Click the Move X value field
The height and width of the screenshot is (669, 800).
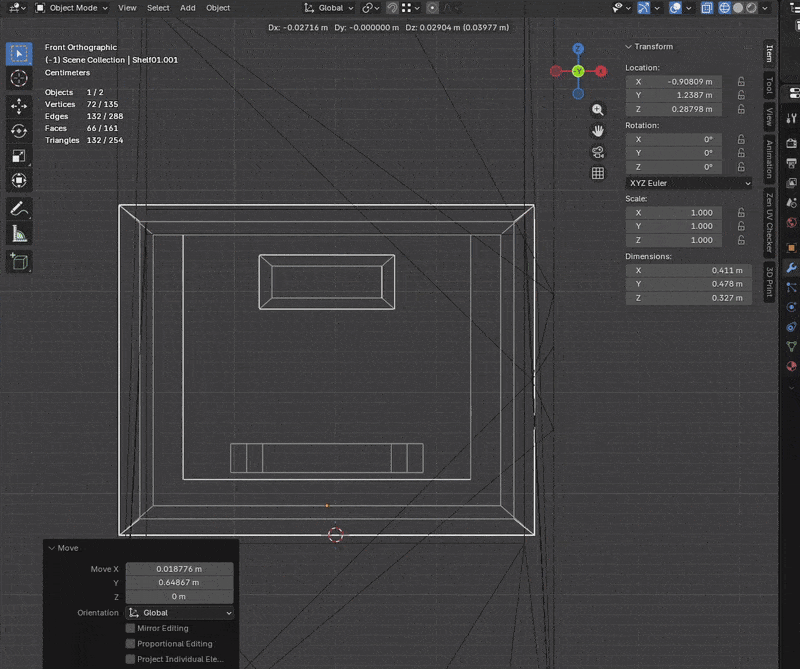coord(179,569)
